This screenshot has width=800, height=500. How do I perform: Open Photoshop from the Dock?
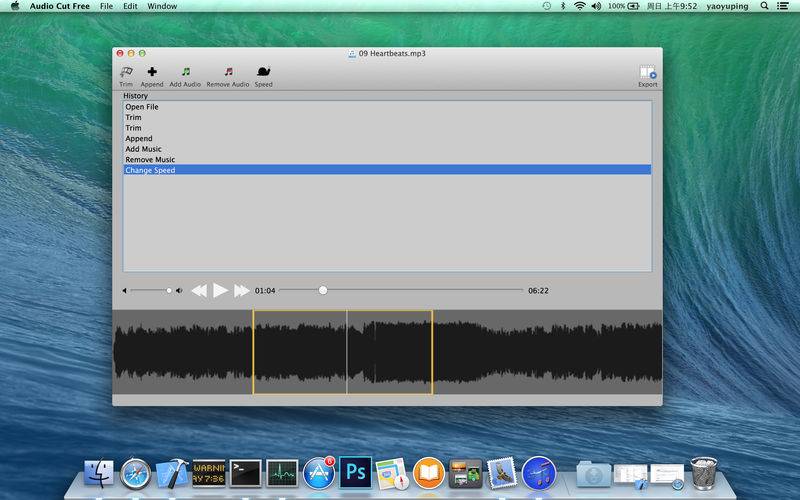355,471
